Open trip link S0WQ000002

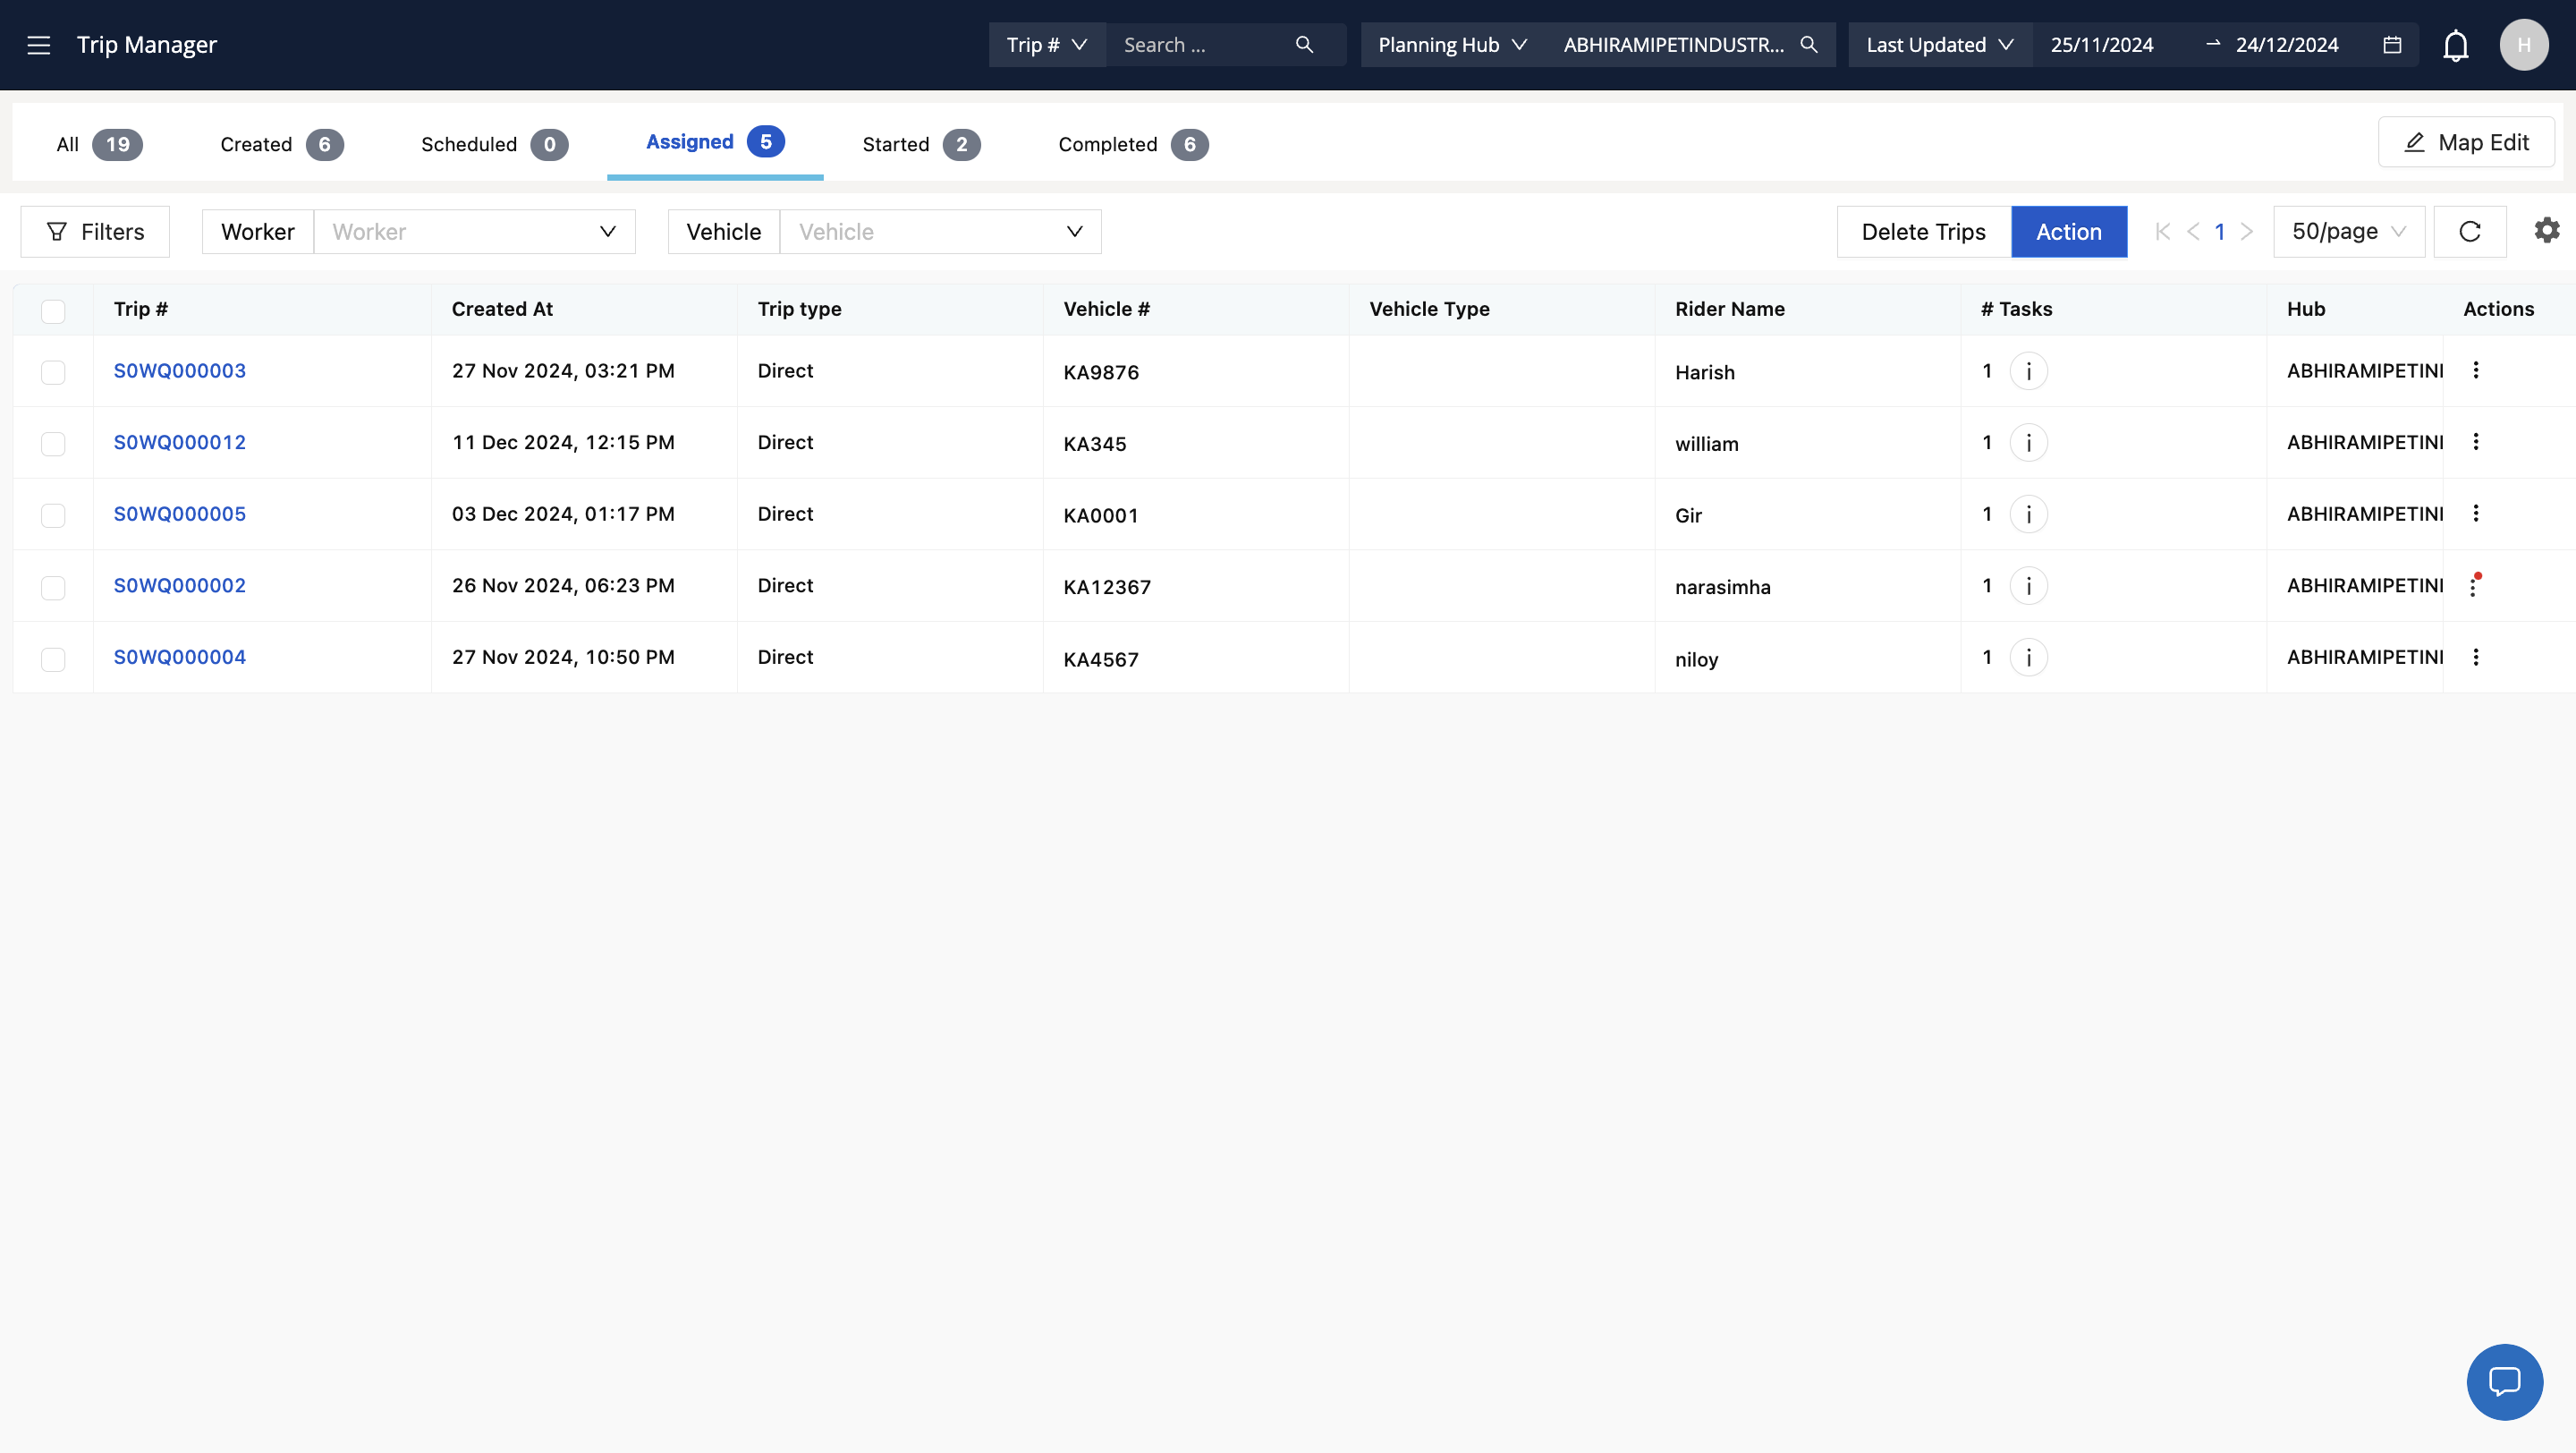coord(180,586)
